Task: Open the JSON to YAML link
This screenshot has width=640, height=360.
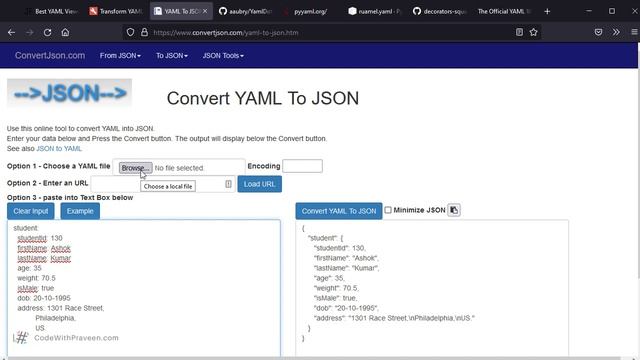Action: click(59, 149)
